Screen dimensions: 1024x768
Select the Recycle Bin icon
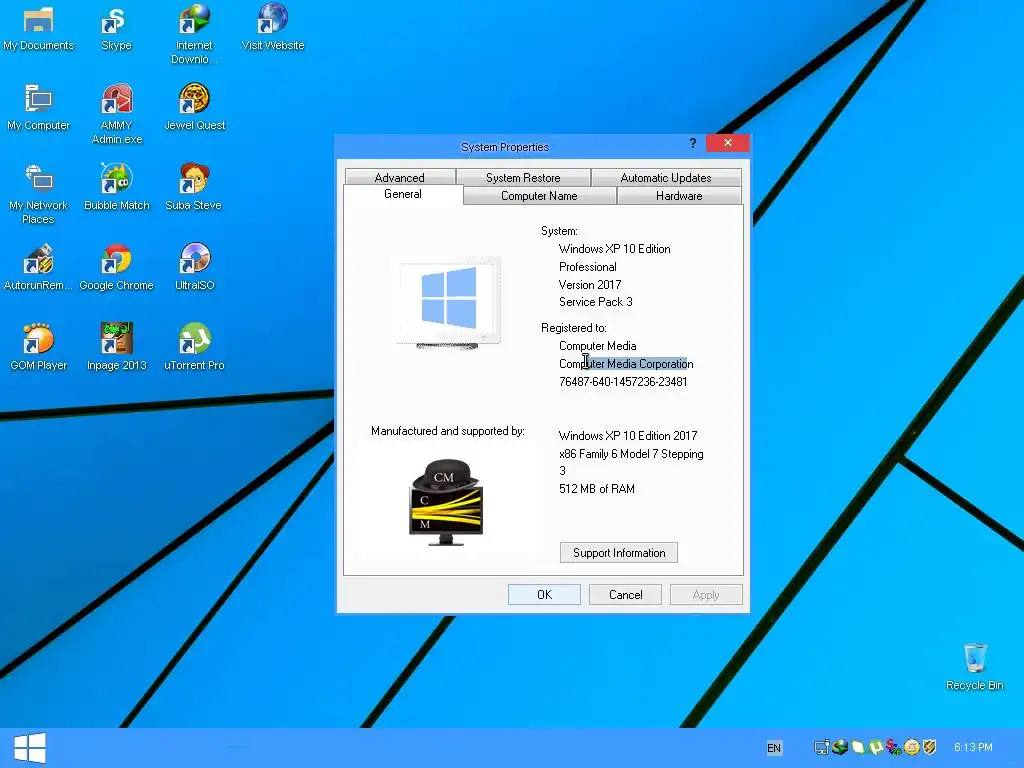click(974, 666)
